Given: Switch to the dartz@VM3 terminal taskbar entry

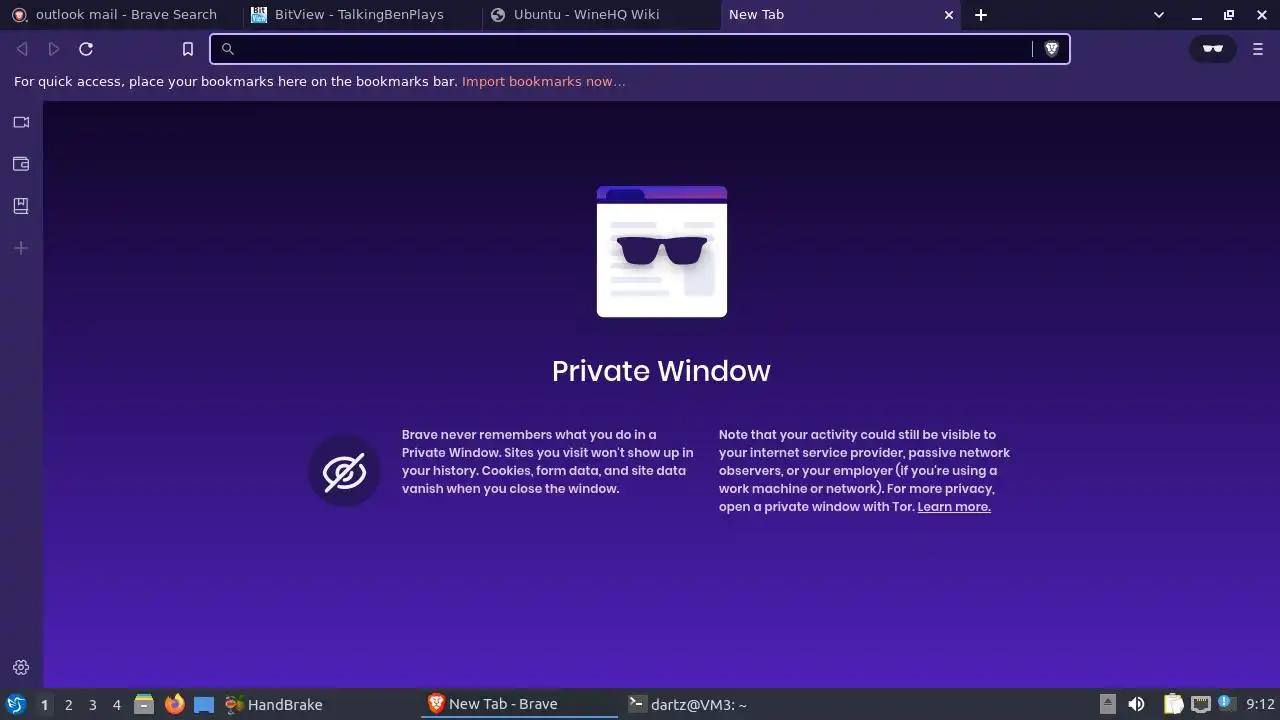Looking at the screenshot, I should click(x=720, y=705).
